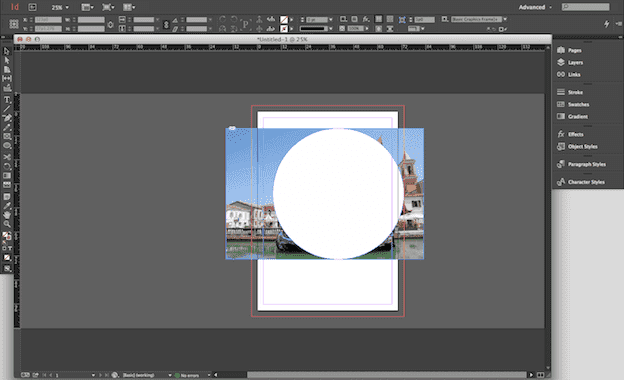Toggle constrain proportions for scaling

point(166,24)
